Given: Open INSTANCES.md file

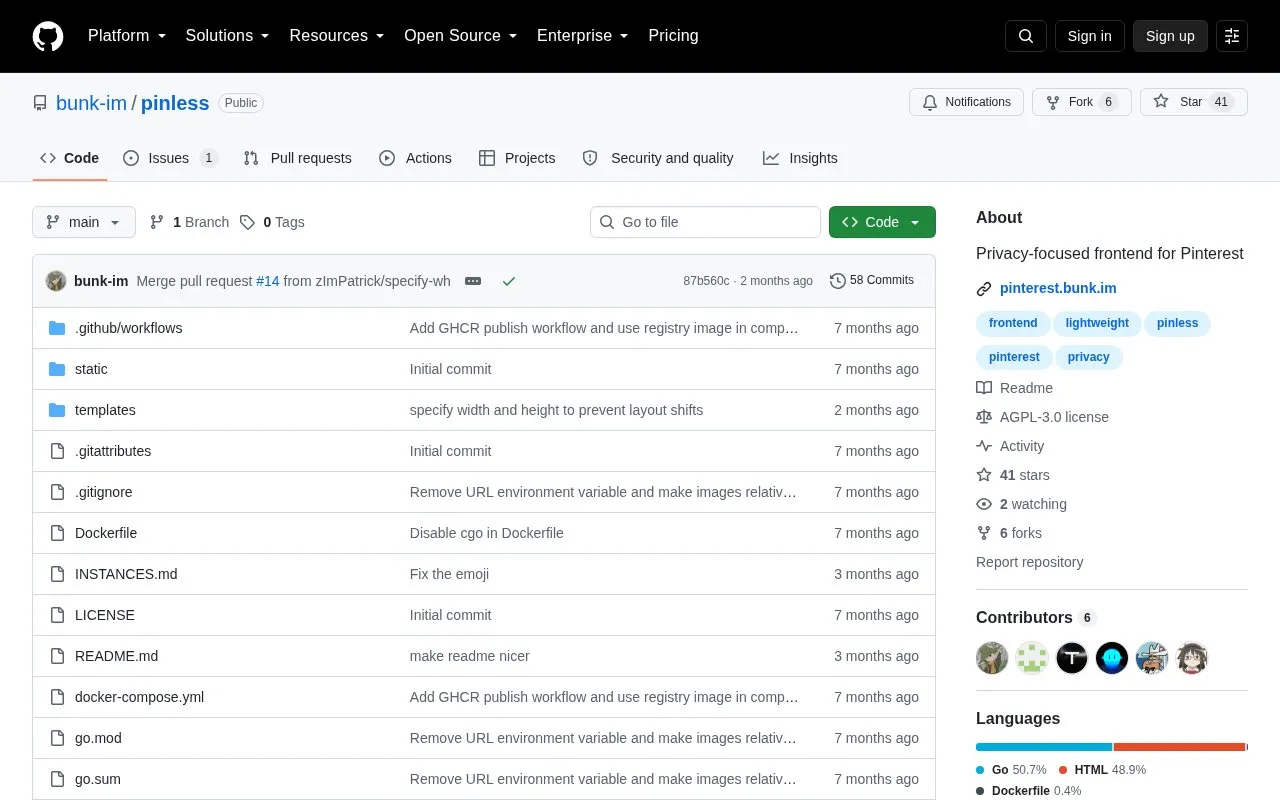Looking at the screenshot, I should pos(126,574).
